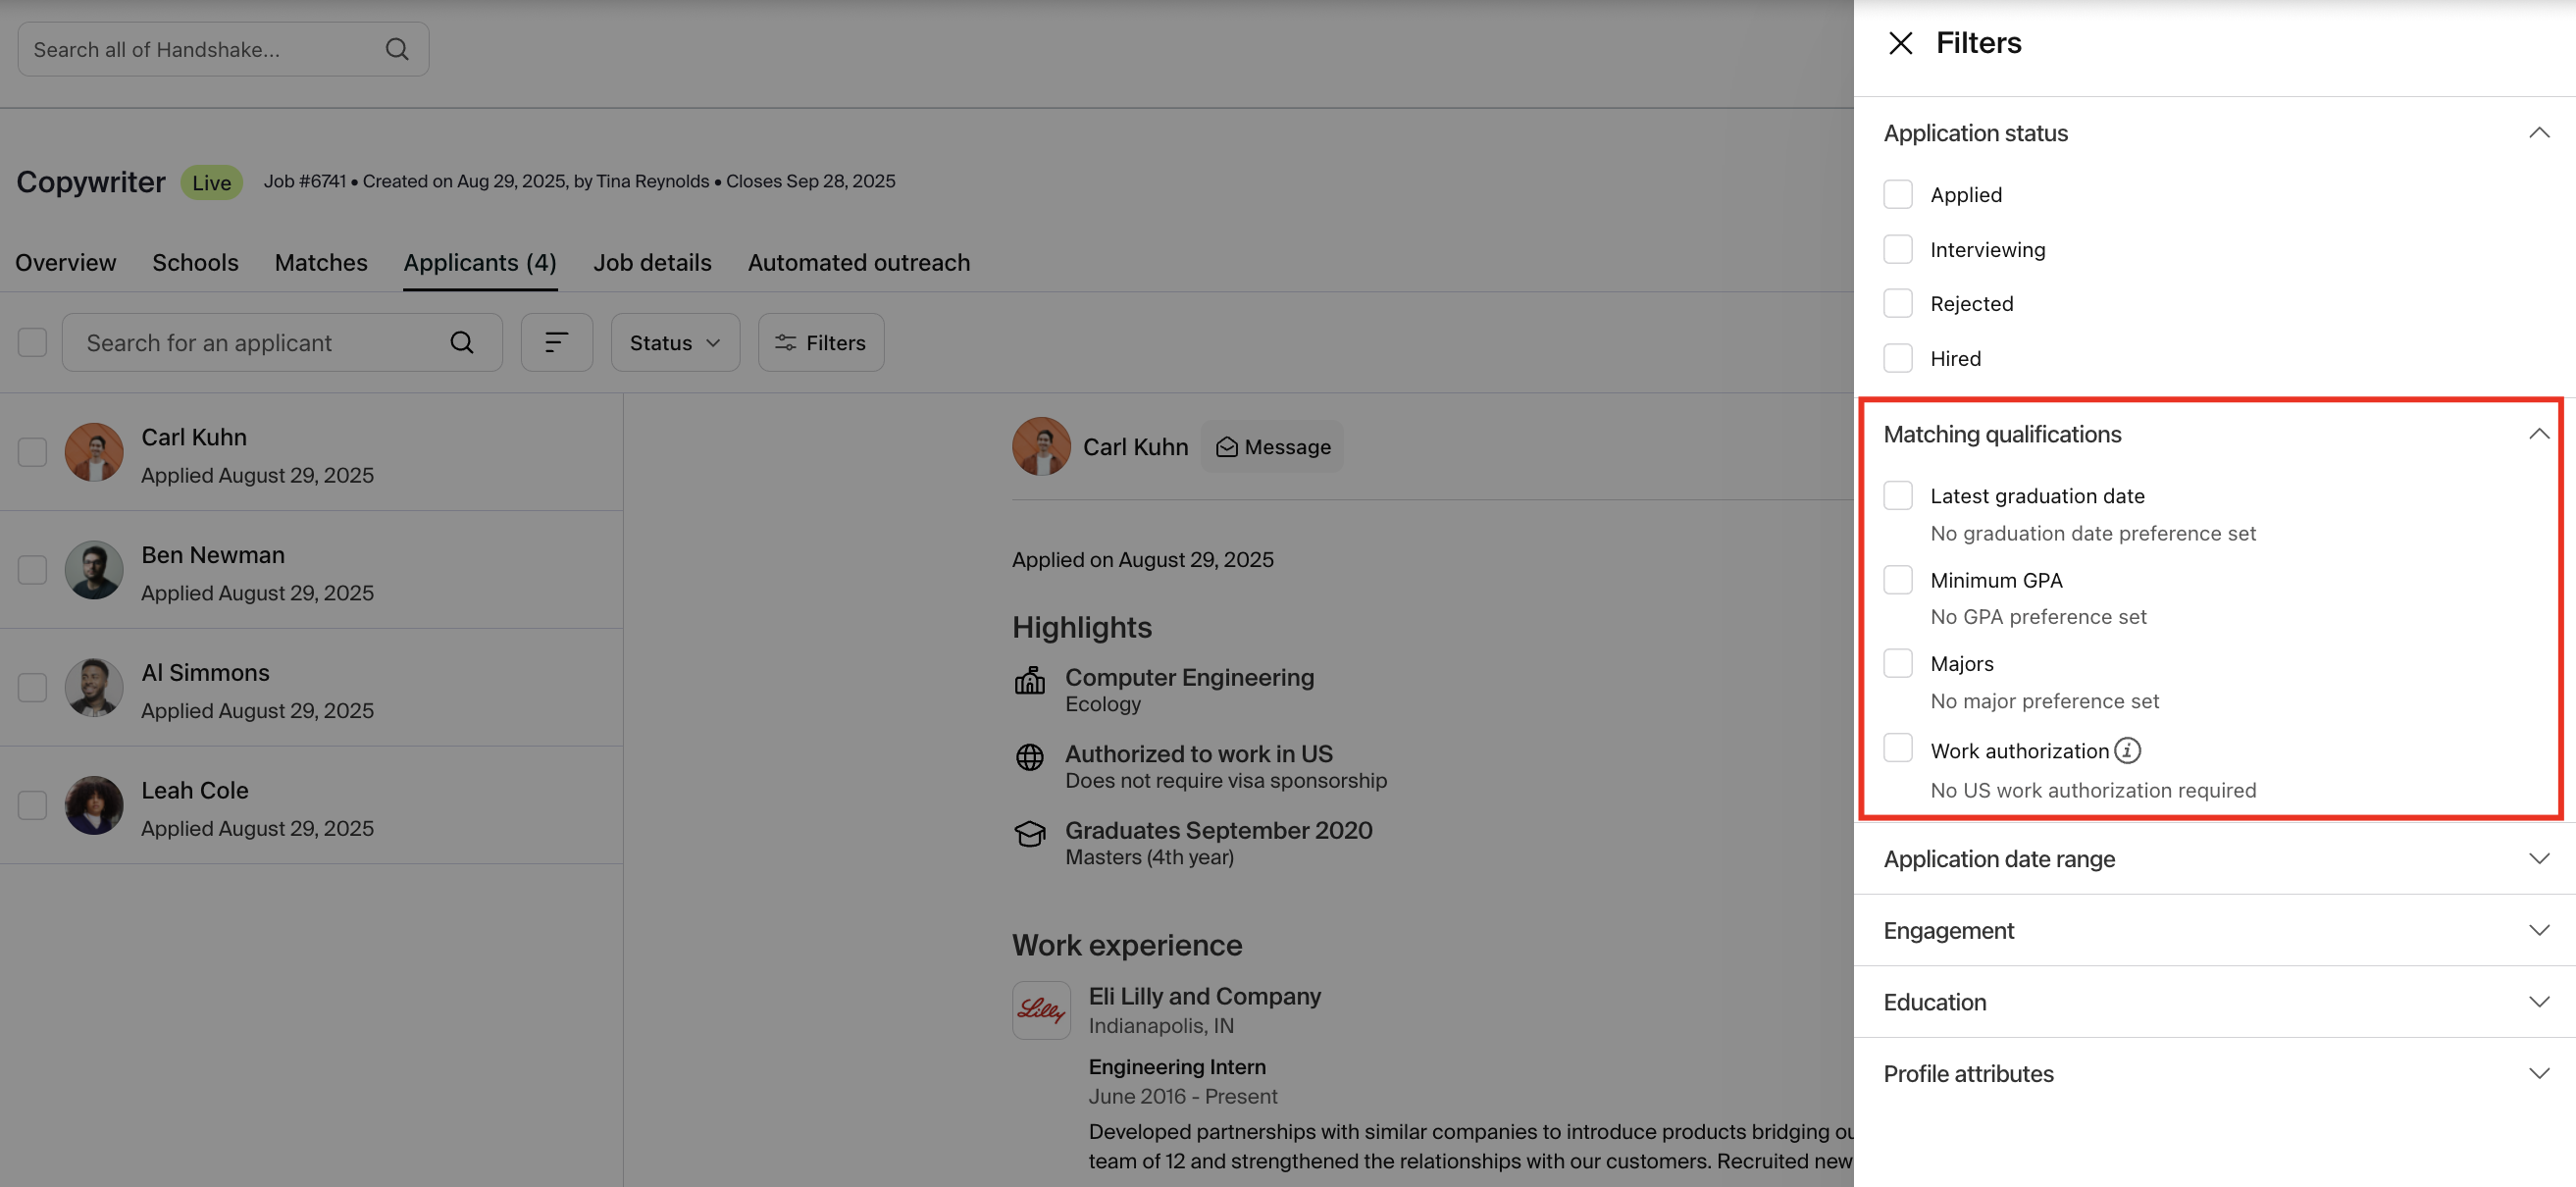
Task: Check the Rejected status filter
Action: tap(1897, 303)
